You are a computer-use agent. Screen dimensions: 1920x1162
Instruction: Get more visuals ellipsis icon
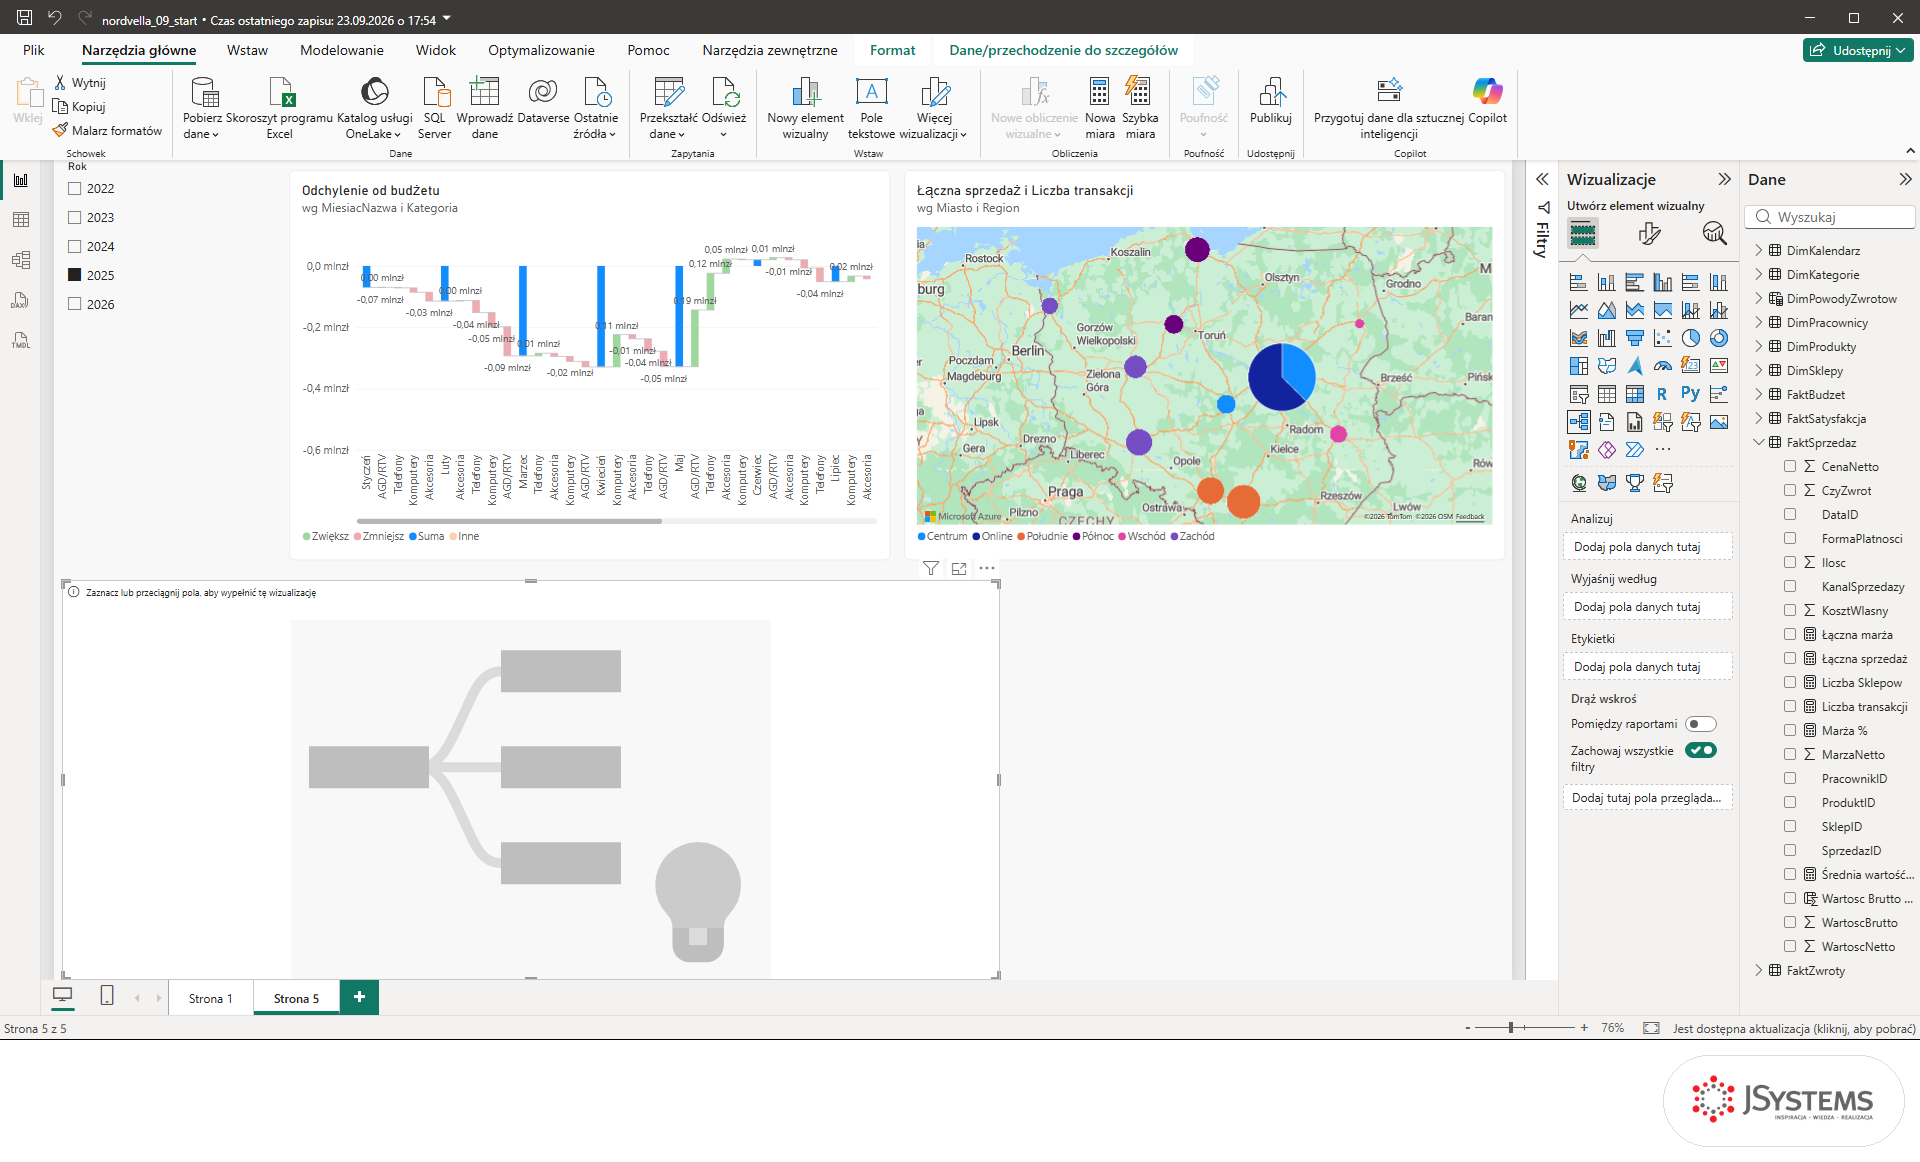coord(1662,450)
